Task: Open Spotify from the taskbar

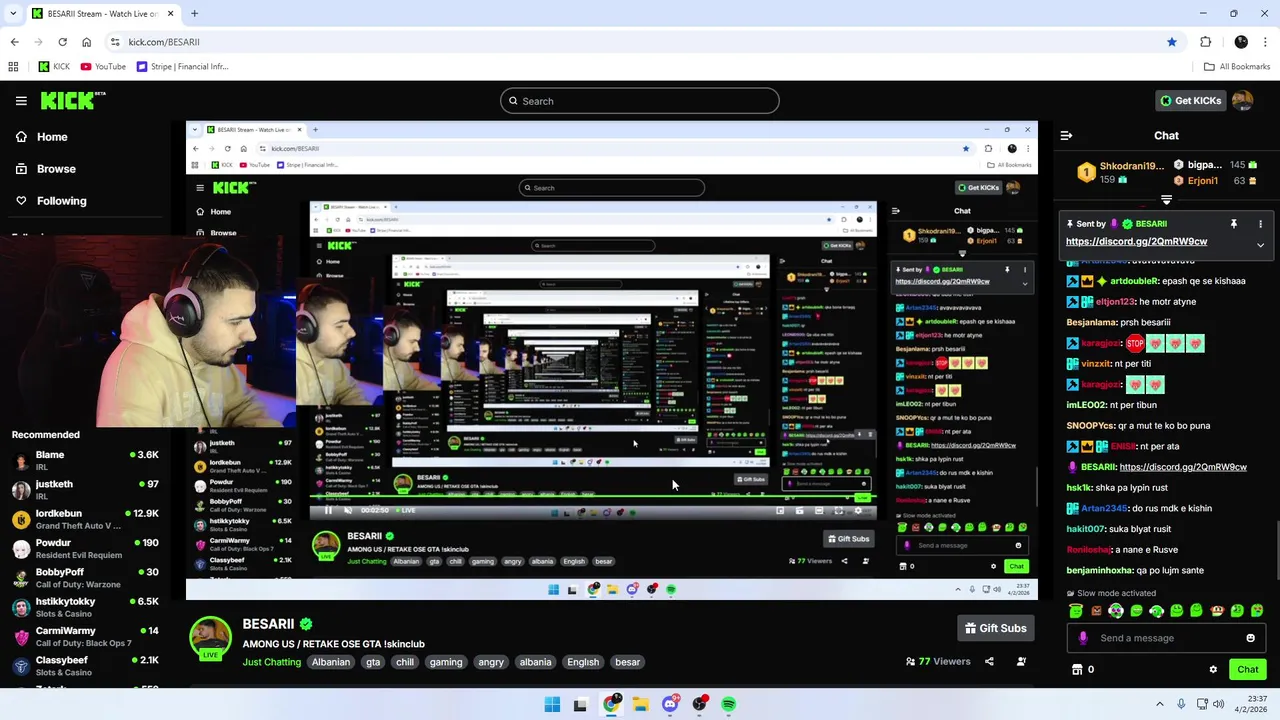Action: (729, 704)
